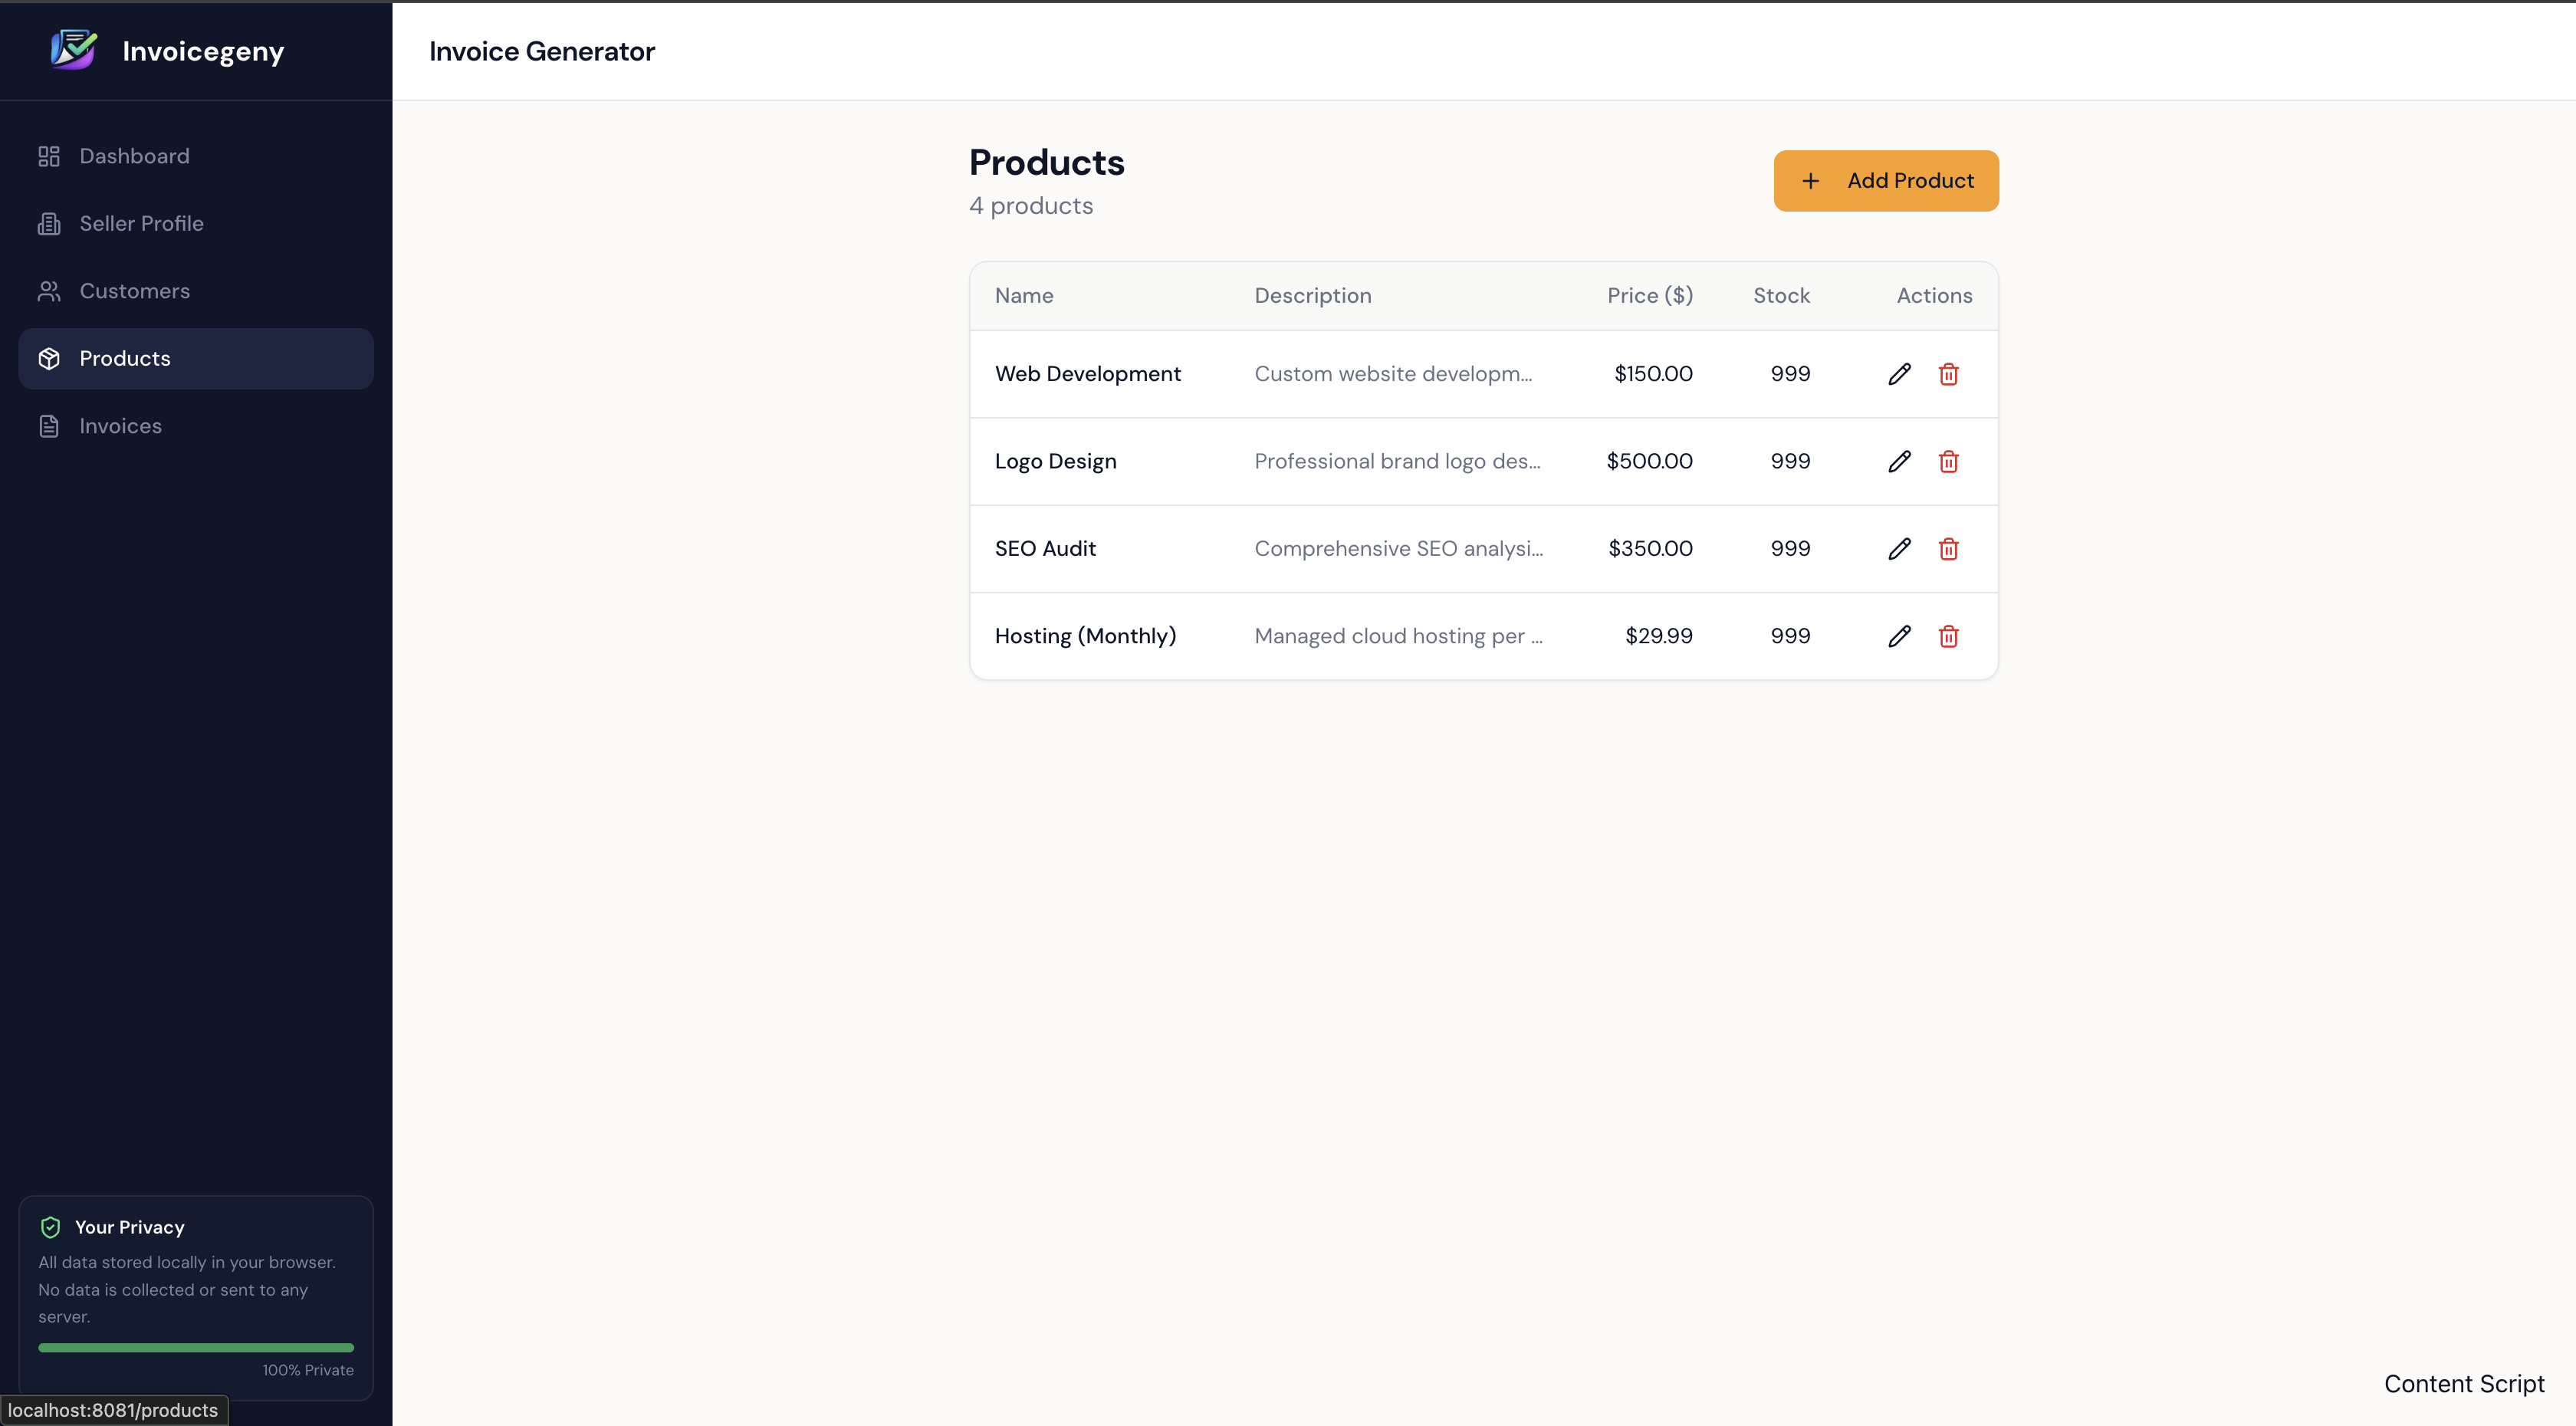Click the Products package icon

[x=49, y=358]
